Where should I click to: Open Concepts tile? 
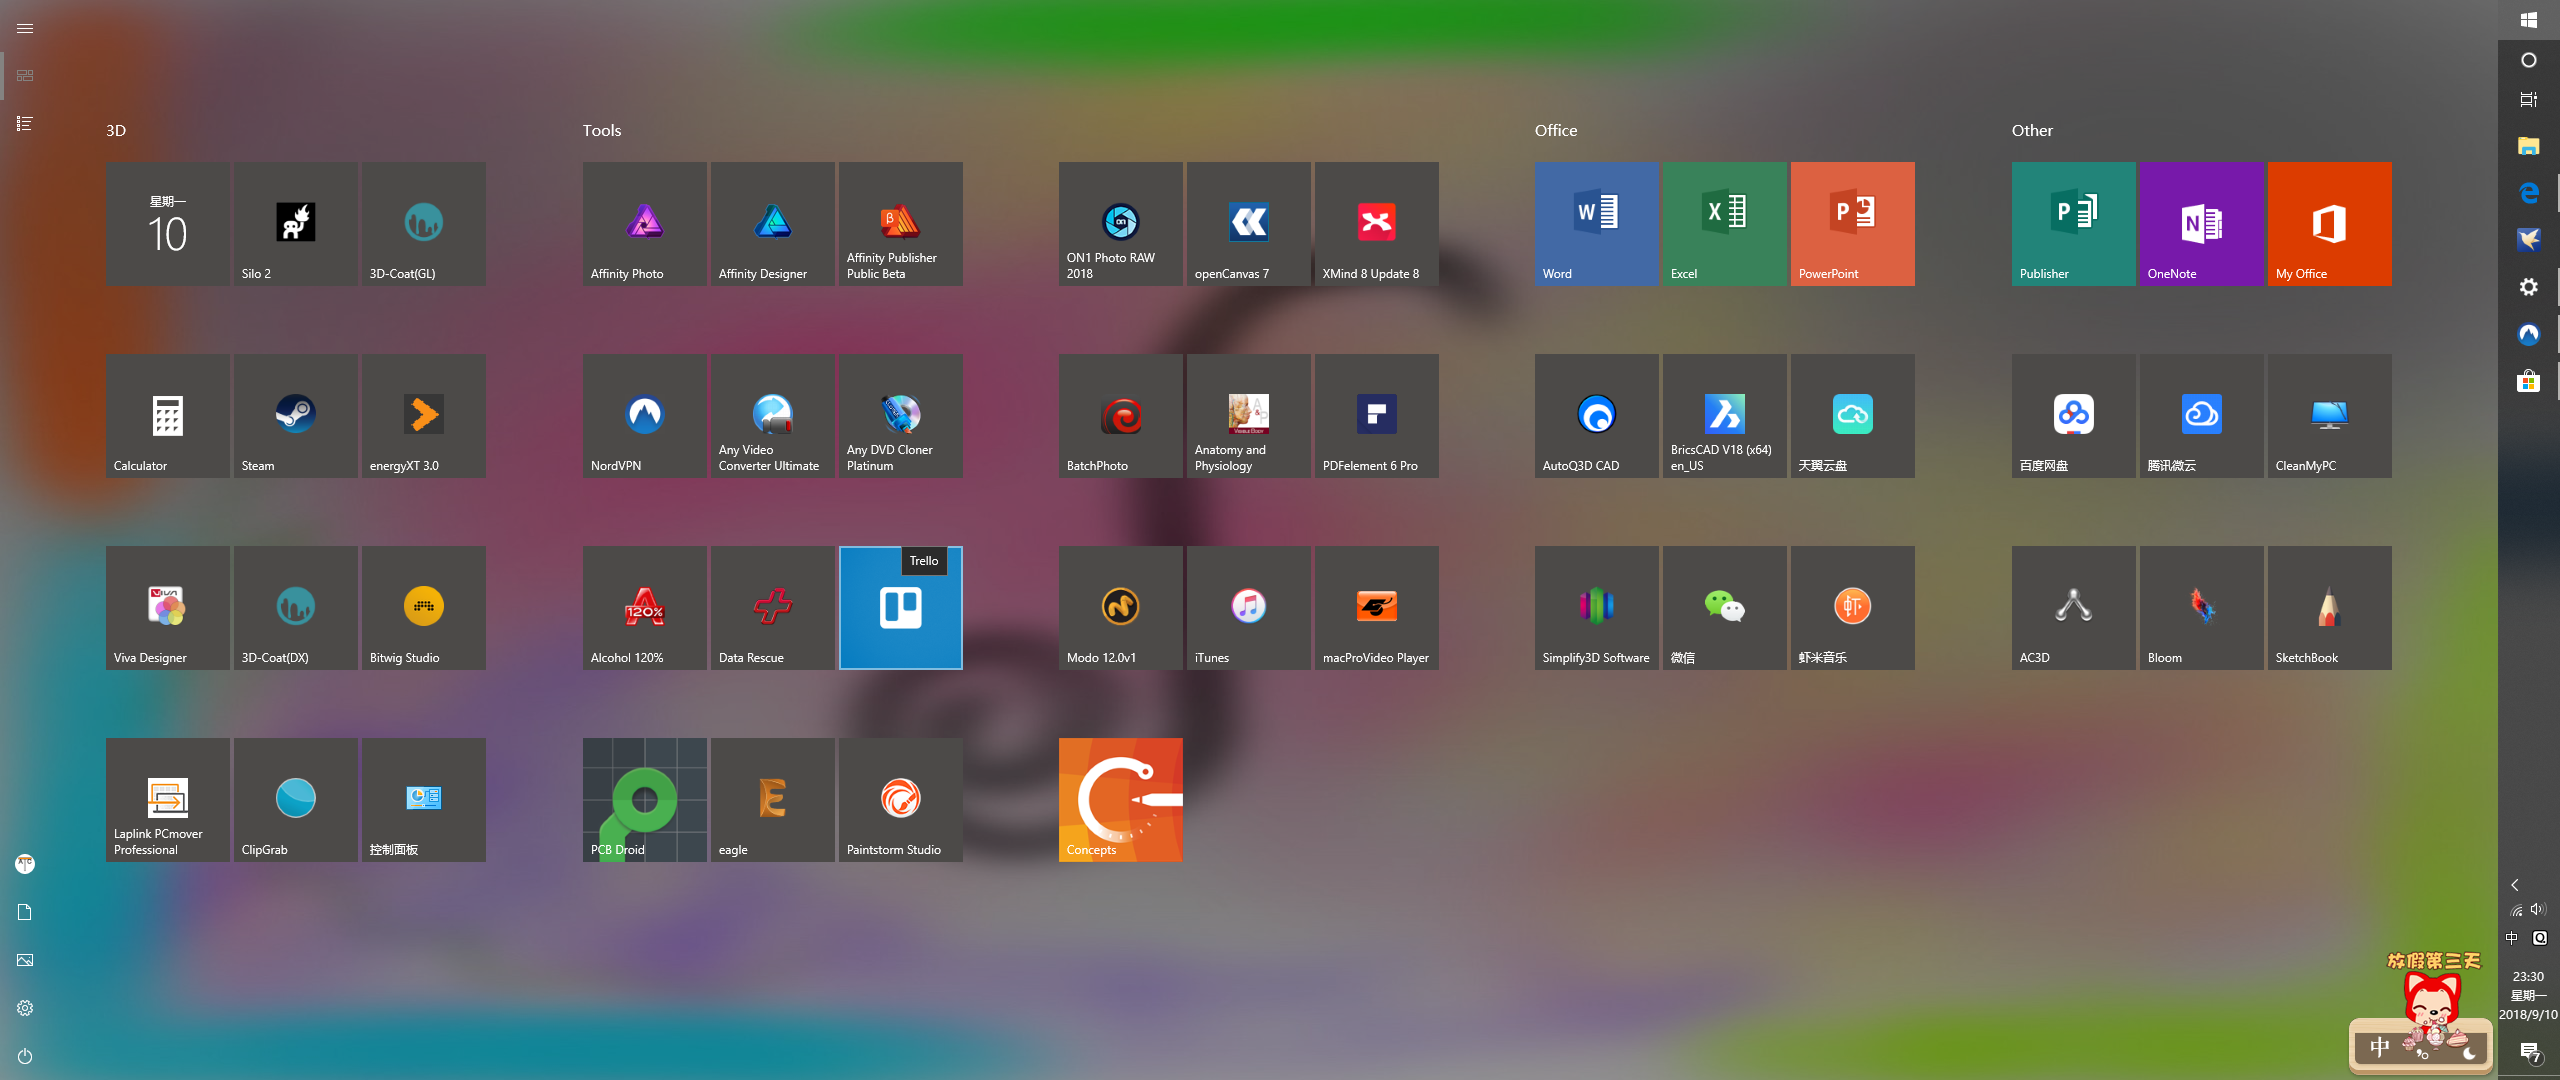coord(1120,800)
